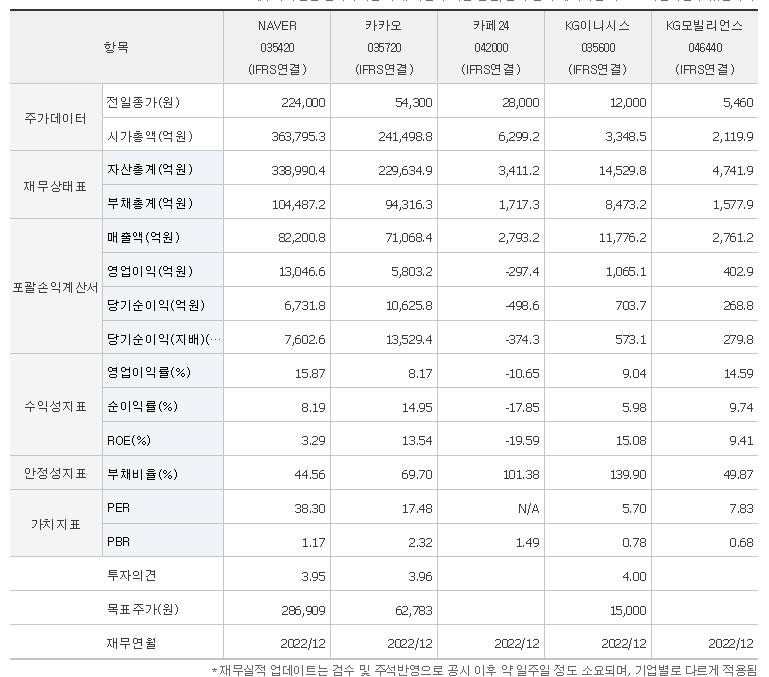Select the NAVER 035420 column header
Image resolution: width=769 pixels, height=677 pixels.
point(277,47)
